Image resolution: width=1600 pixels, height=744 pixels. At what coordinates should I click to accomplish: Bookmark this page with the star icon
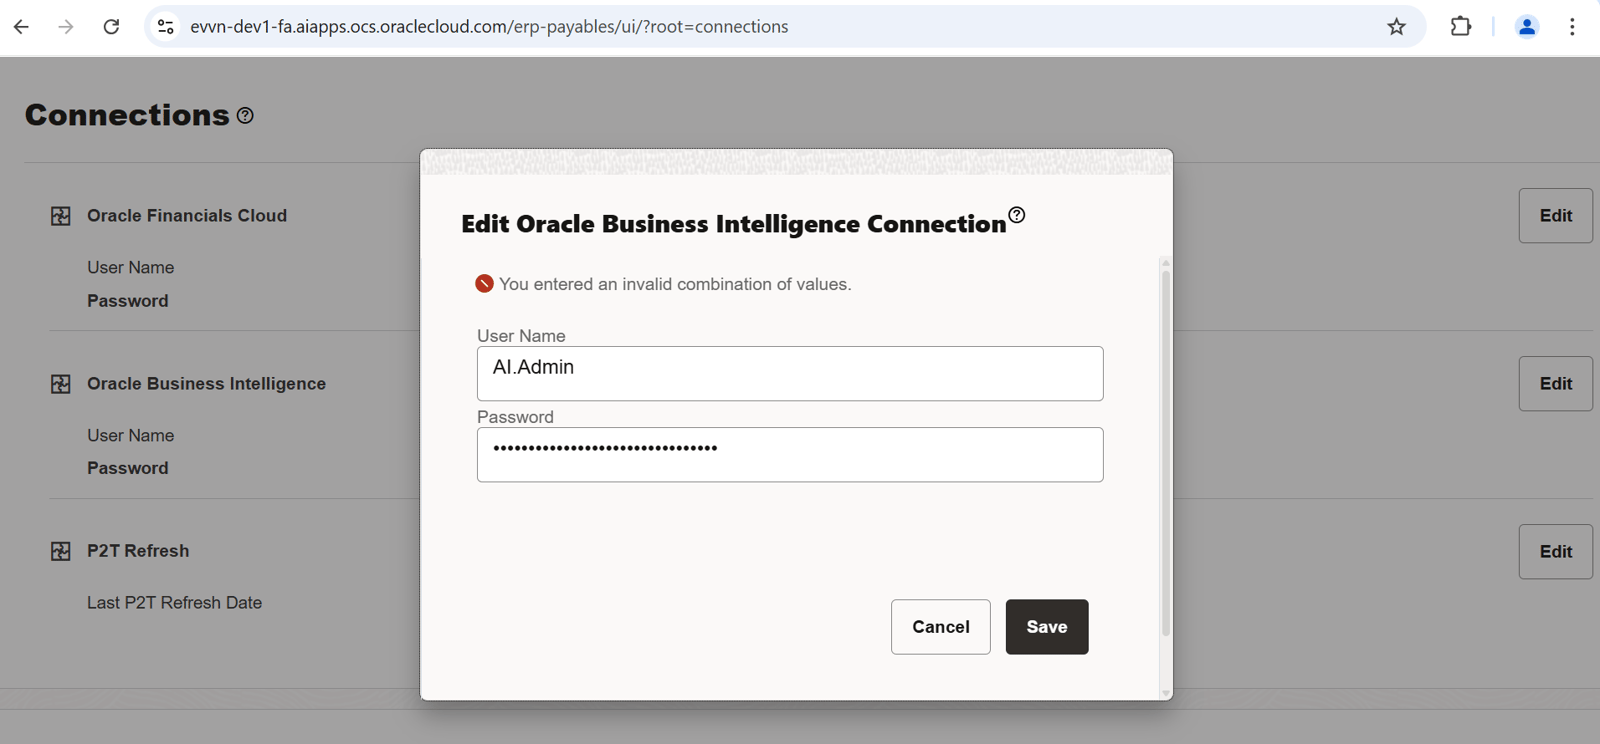(x=1397, y=27)
